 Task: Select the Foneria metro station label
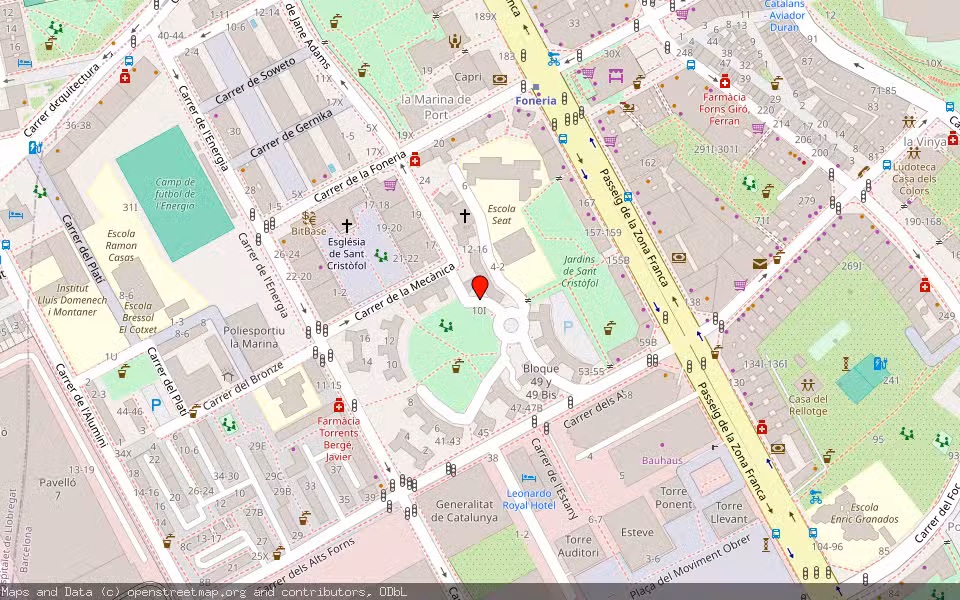pos(536,100)
